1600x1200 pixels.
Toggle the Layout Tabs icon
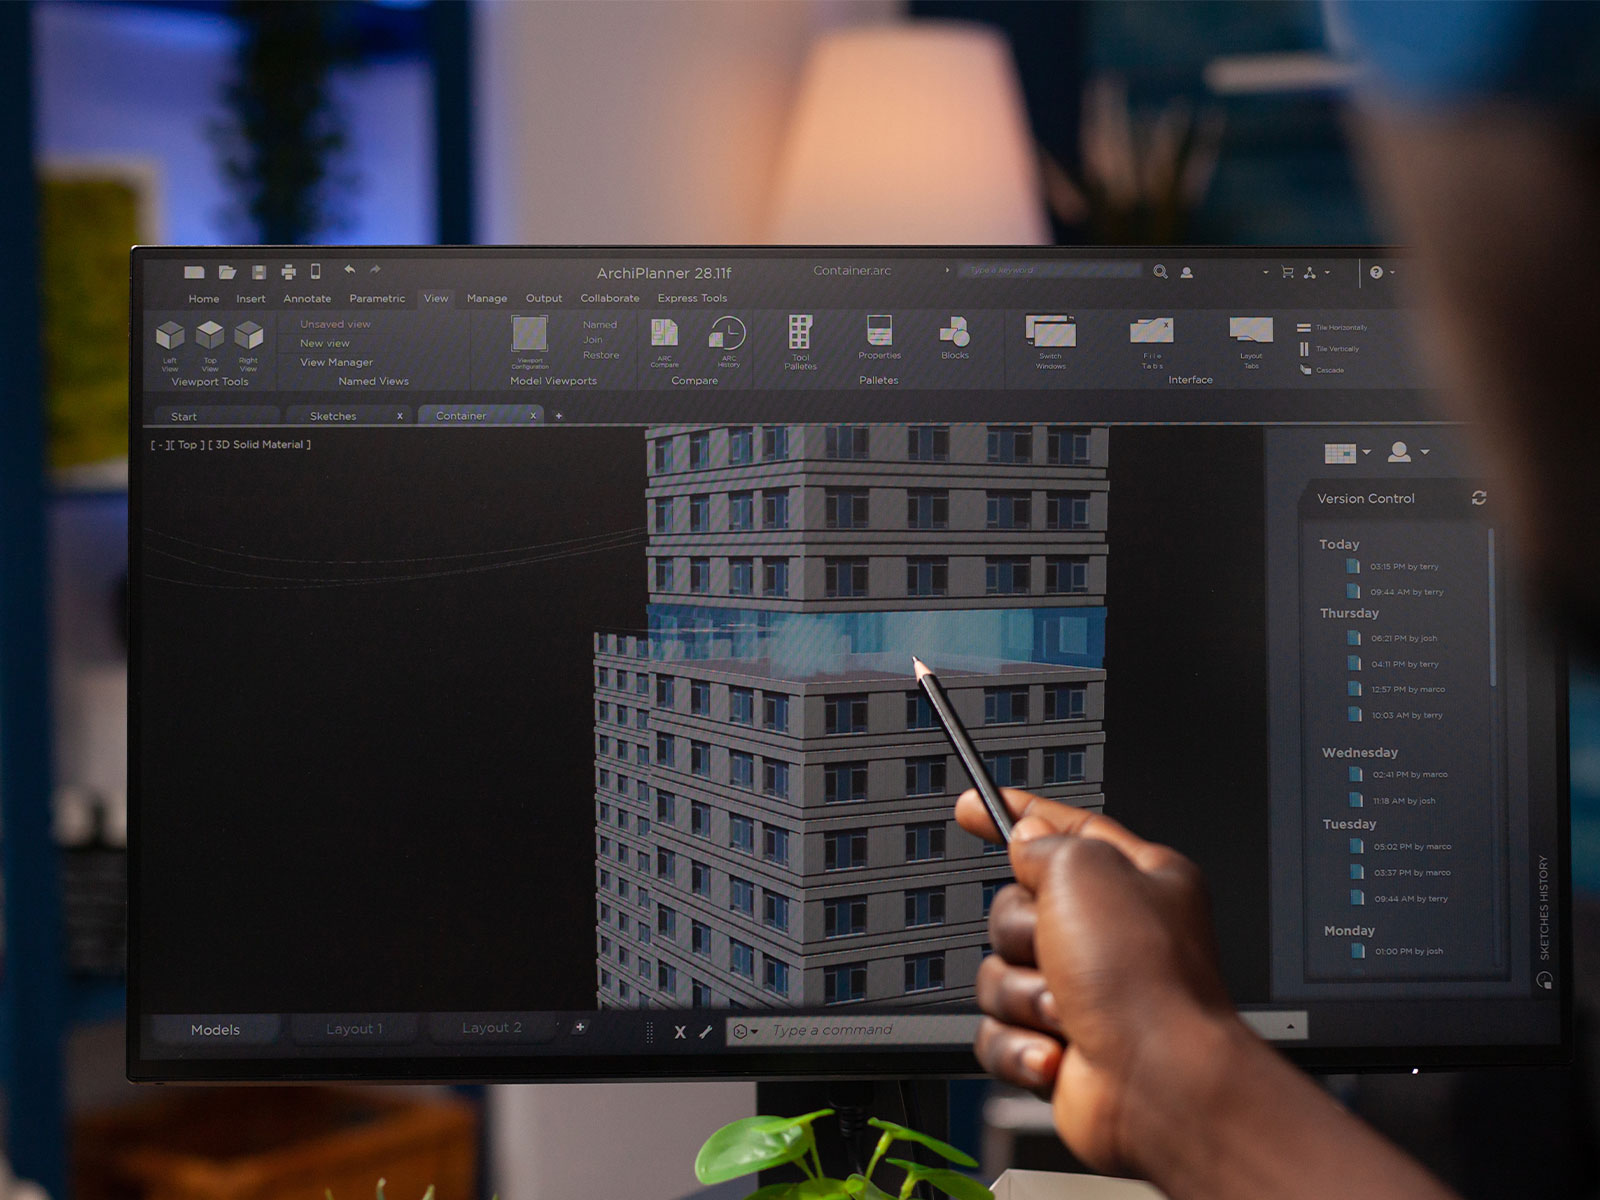point(1251,330)
